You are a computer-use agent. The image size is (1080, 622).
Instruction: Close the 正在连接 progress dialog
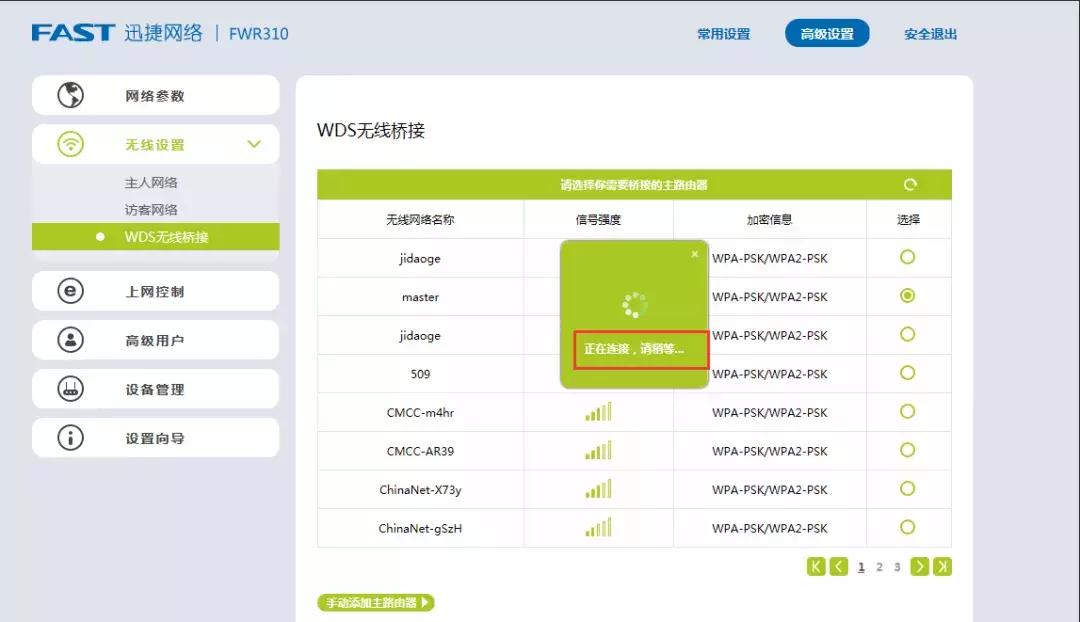(x=695, y=253)
